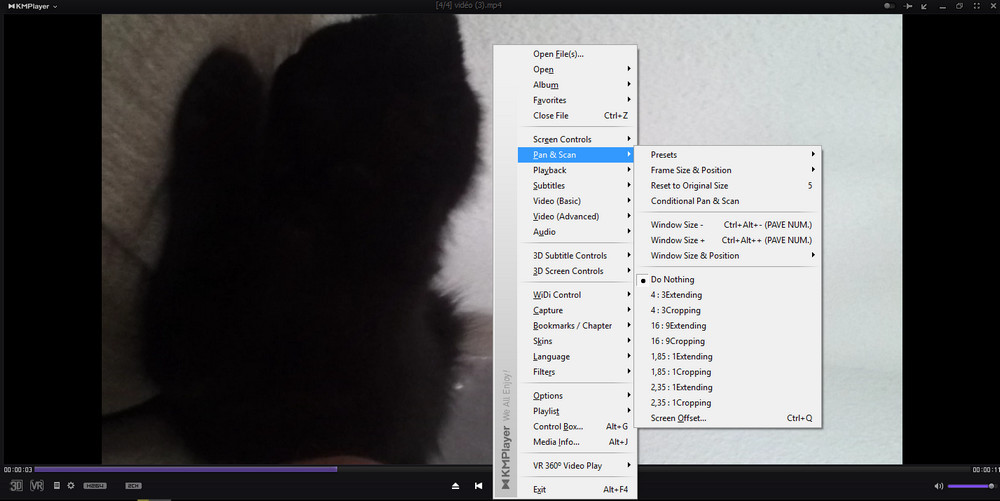Image resolution: width=1000 pixels, height=501 pixels.
Task: Toggle the switch in the title bar
Action: click(x=889, y=6)
